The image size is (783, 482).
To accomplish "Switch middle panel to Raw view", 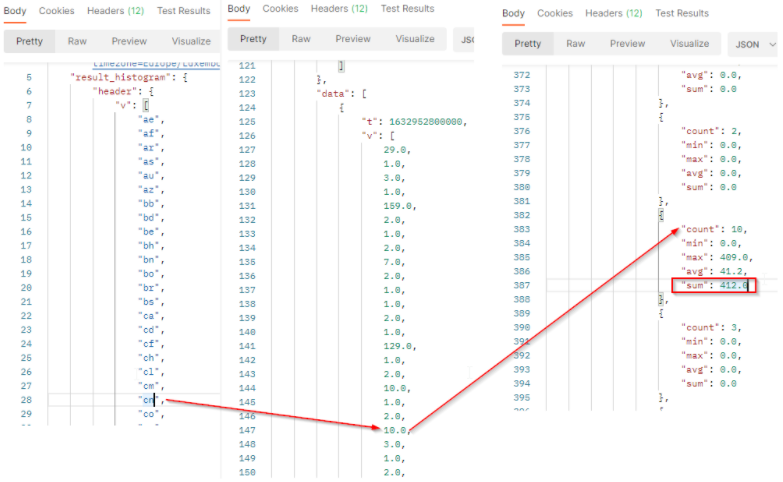I will tap(302, 39).
